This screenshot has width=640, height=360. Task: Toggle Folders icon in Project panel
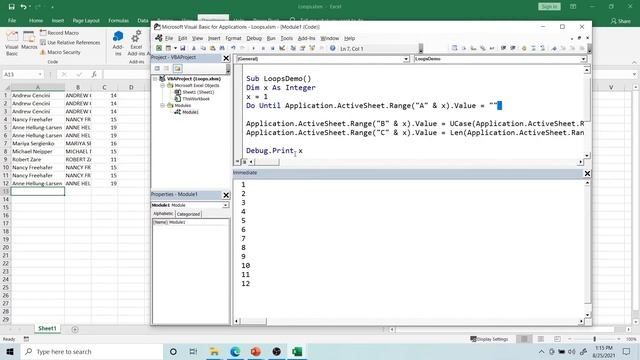[x=178, y=69]
